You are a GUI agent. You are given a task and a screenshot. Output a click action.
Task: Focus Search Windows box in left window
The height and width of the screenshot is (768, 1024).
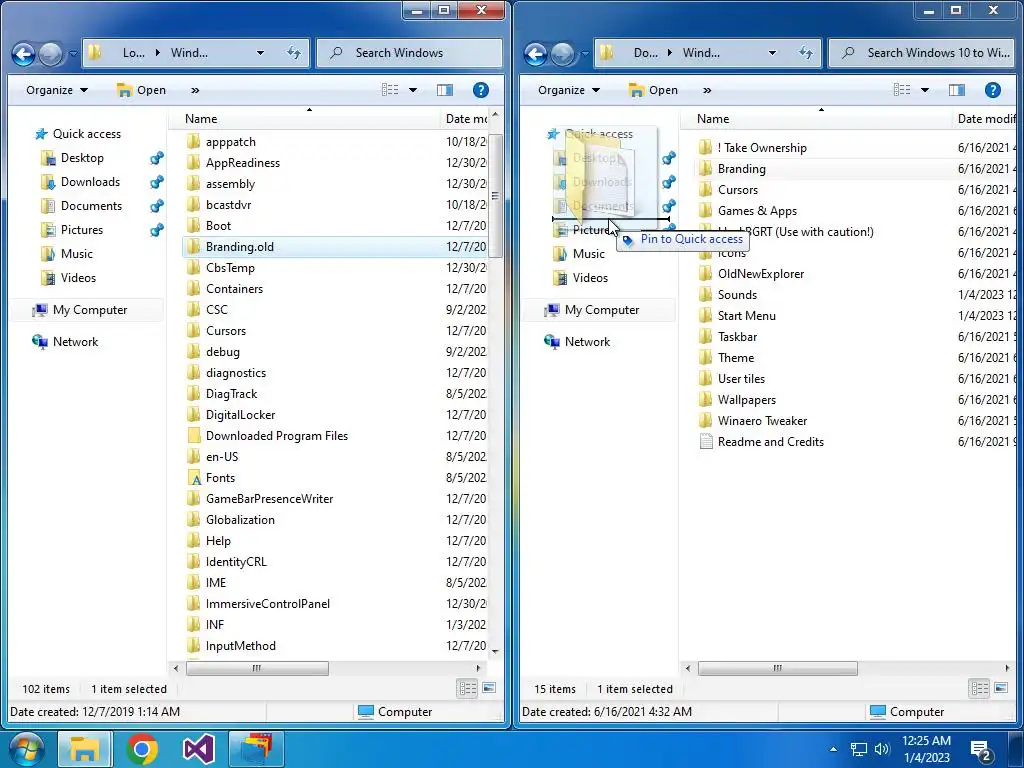[x=409, y=53]
